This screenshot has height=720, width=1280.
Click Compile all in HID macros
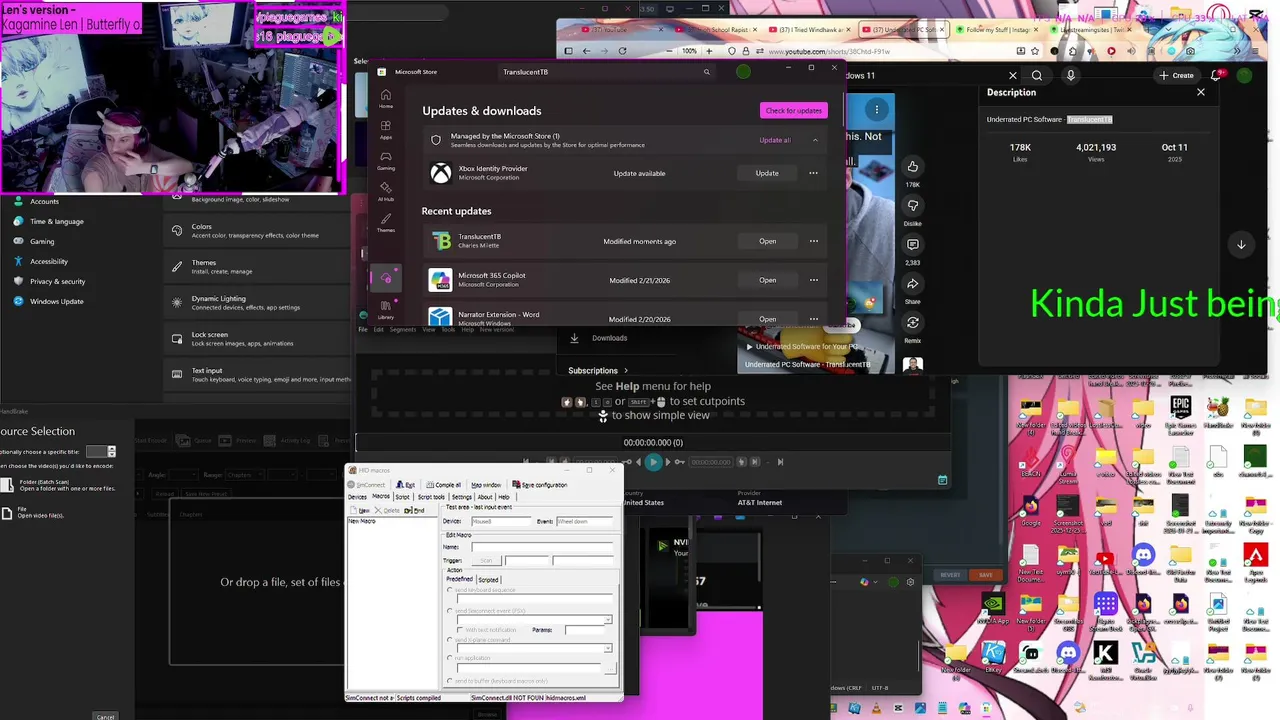446,485
